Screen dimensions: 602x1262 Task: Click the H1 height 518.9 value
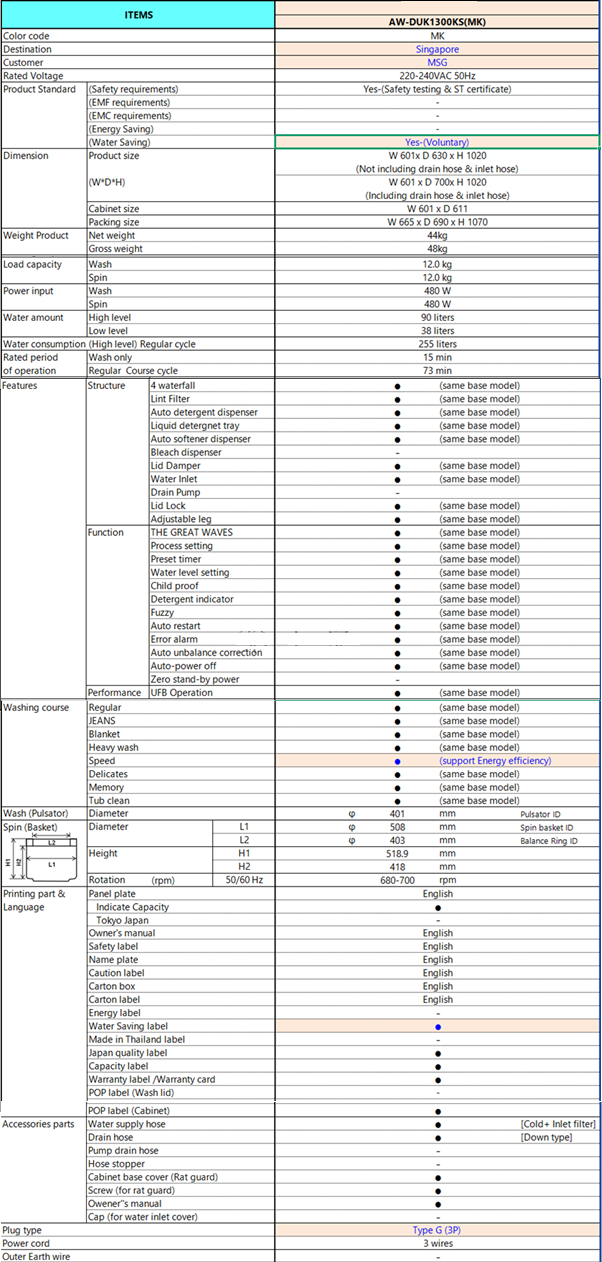click(397, 853)
